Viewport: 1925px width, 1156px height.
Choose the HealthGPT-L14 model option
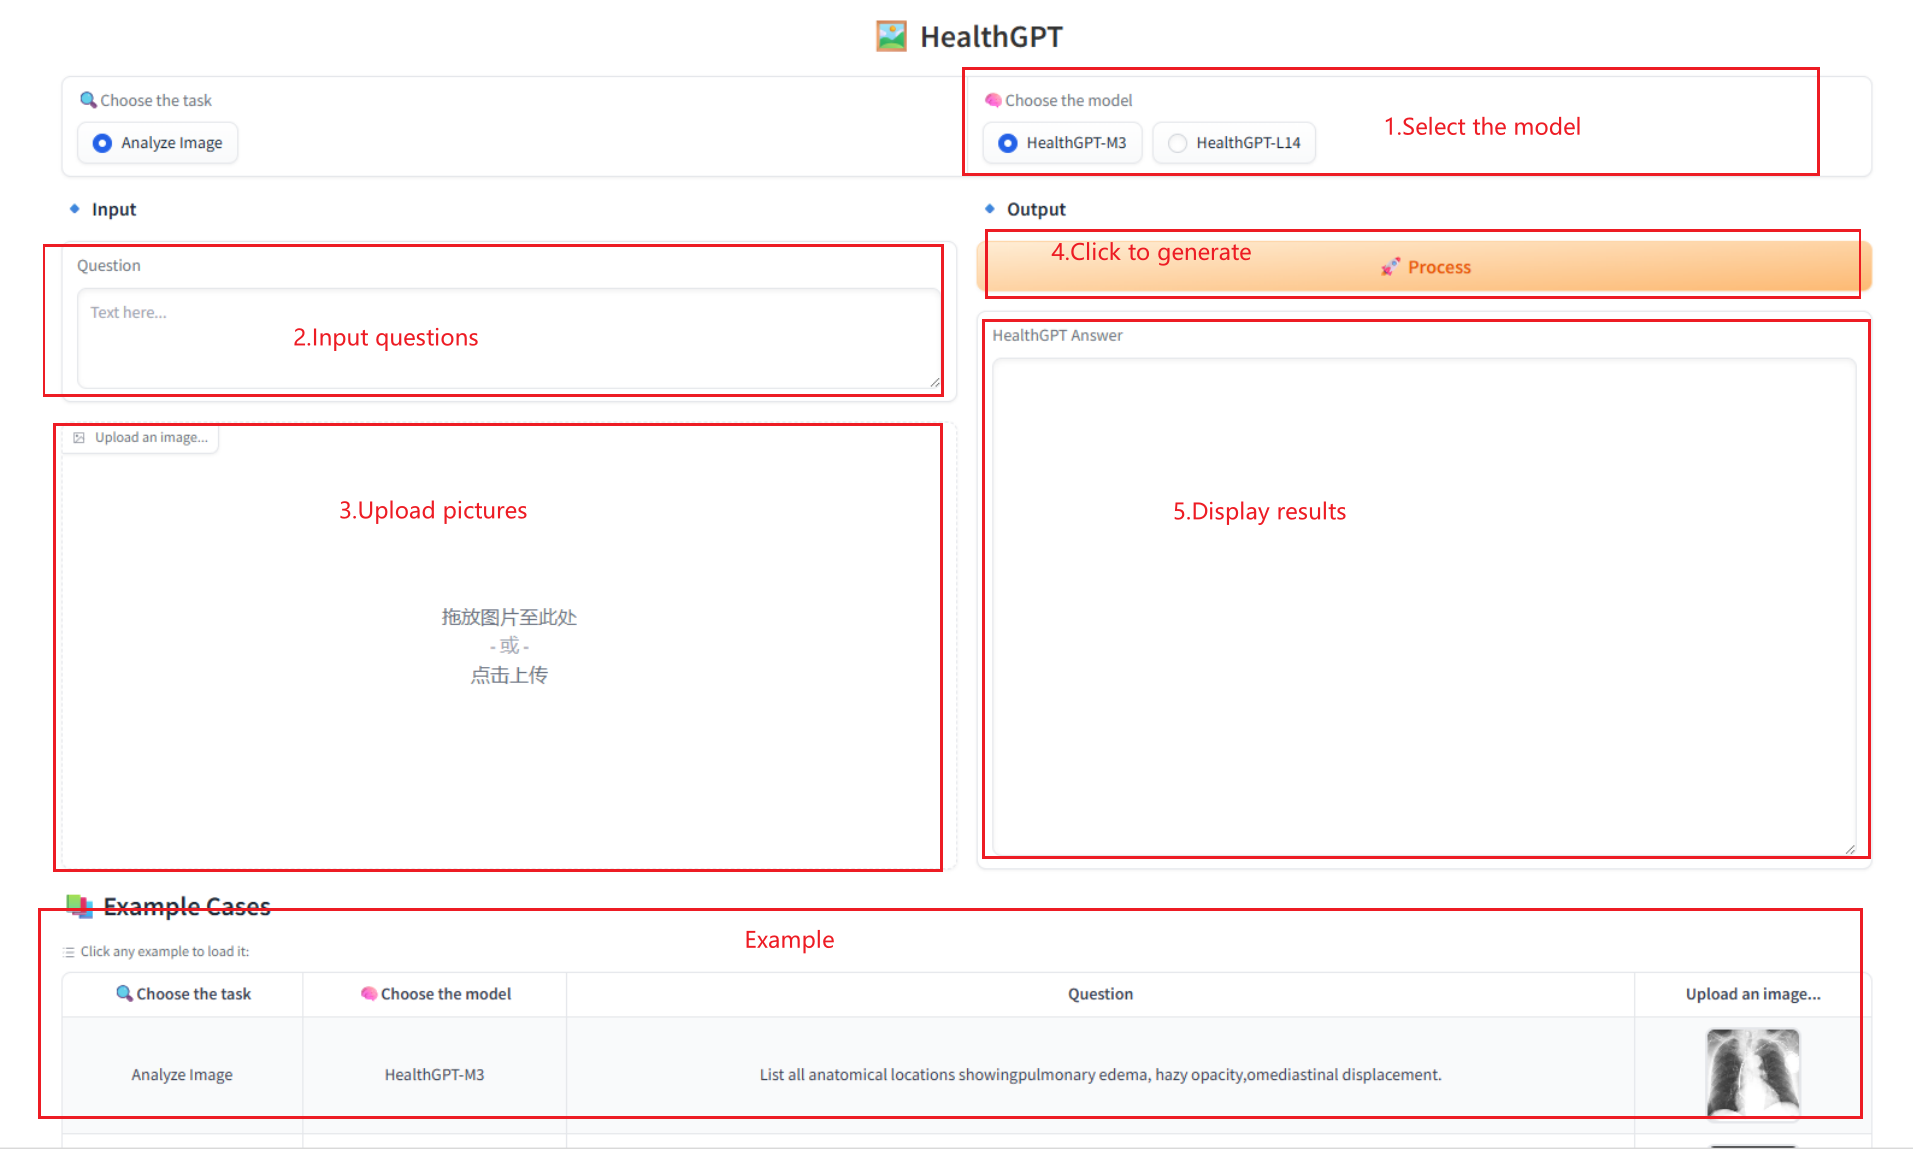tap(1178, 143)
